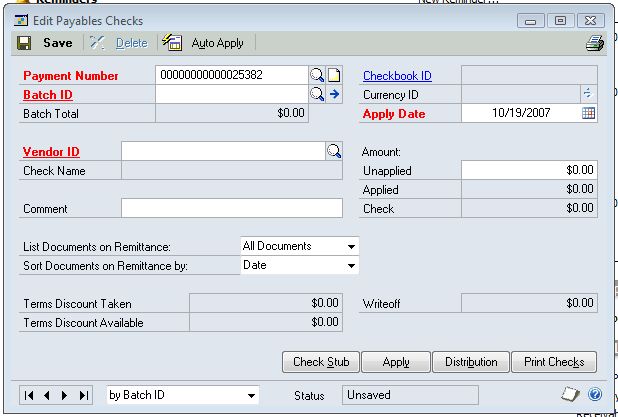Click the Distribution button
Viewport: 618px width, 417px height.
471,362
